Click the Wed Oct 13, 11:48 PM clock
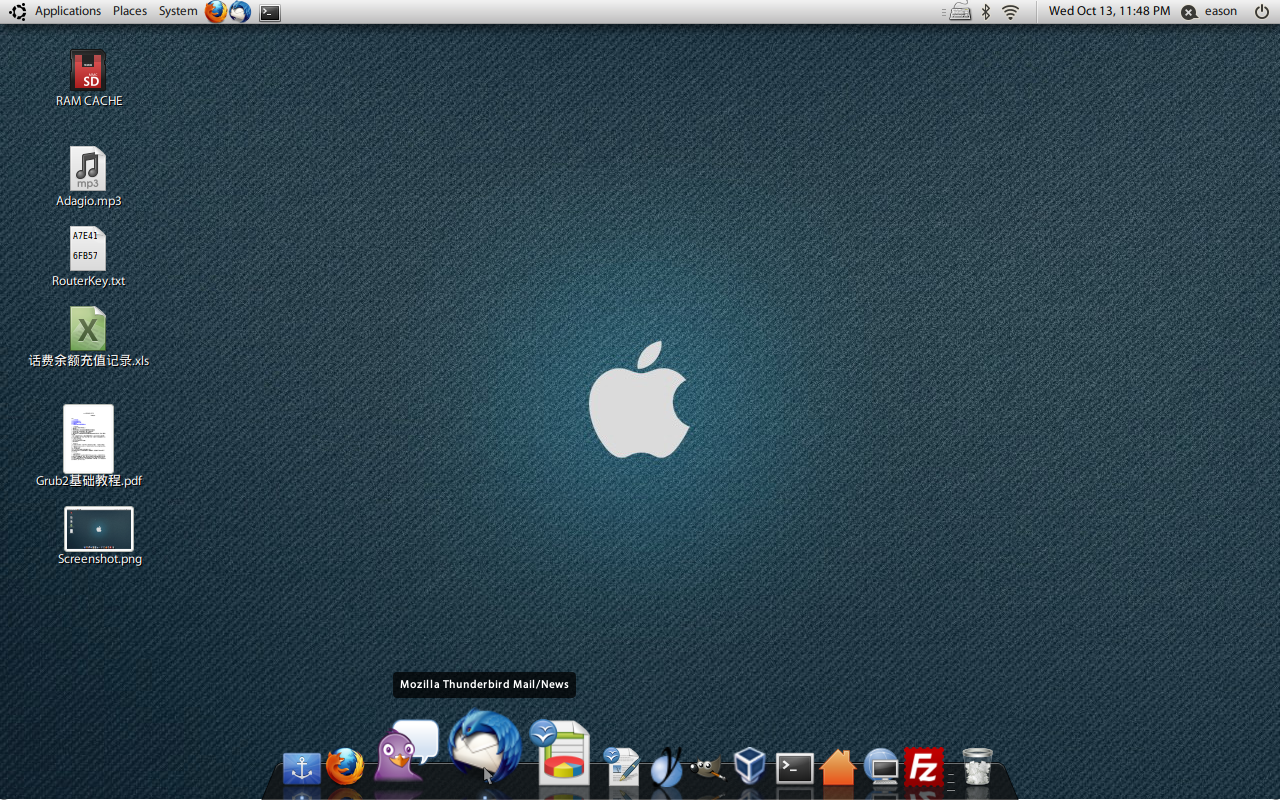 pyautogui.click(x=1109, y=11)
